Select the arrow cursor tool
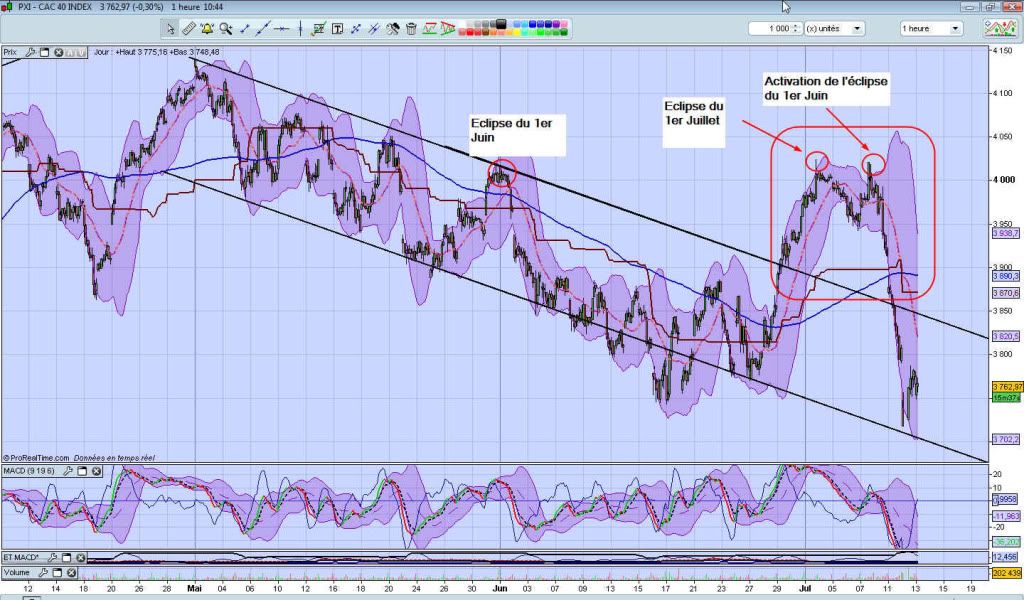 tap(170, 29)
